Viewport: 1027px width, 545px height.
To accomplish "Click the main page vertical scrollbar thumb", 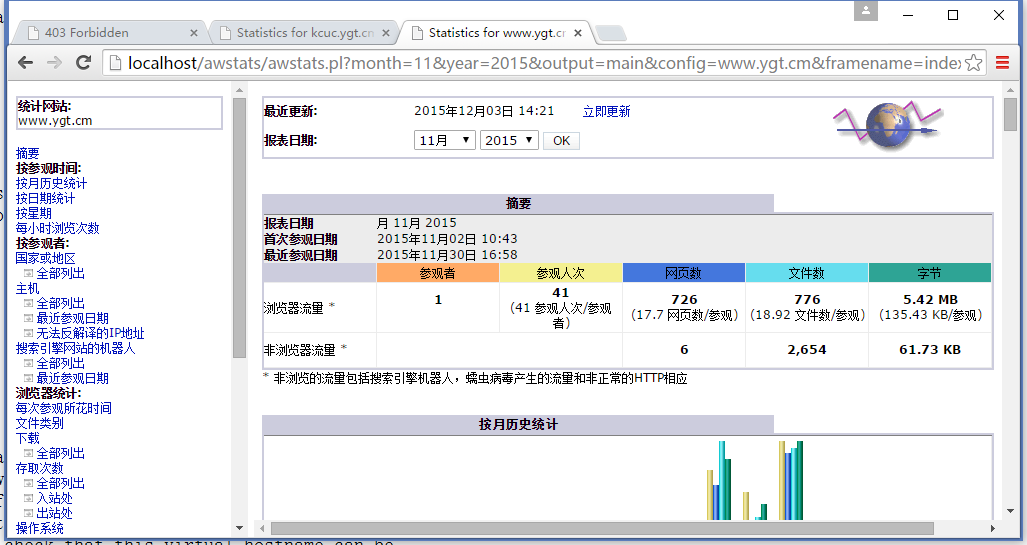I will tap(1010, 116).
